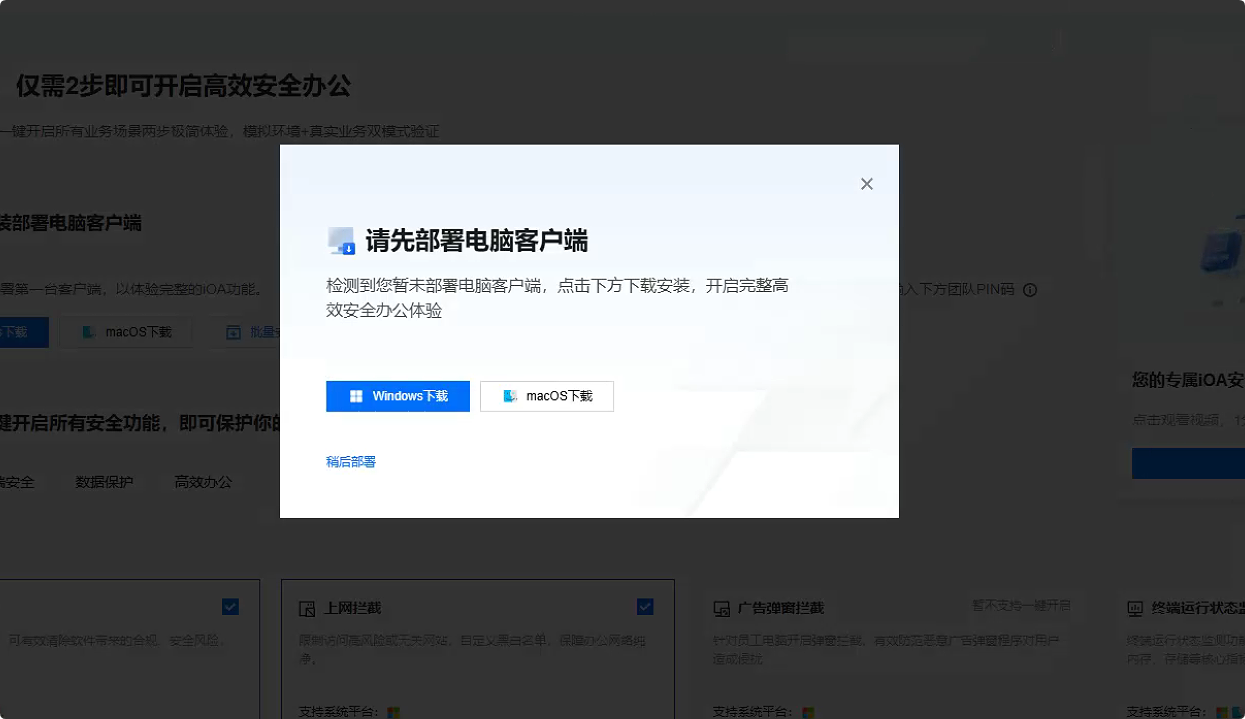
Task: Click the computer download icon beside the dialog title
Action: tap(342, 241)
